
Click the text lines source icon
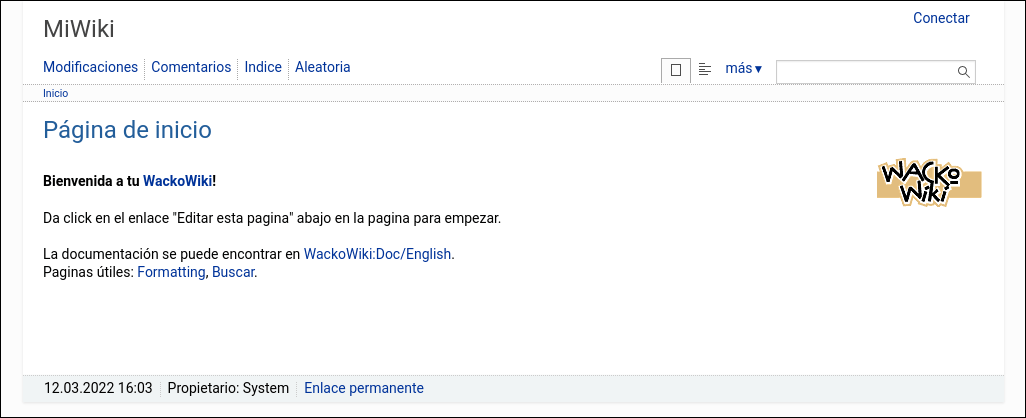pyautogui.click(x=705, y=69)
